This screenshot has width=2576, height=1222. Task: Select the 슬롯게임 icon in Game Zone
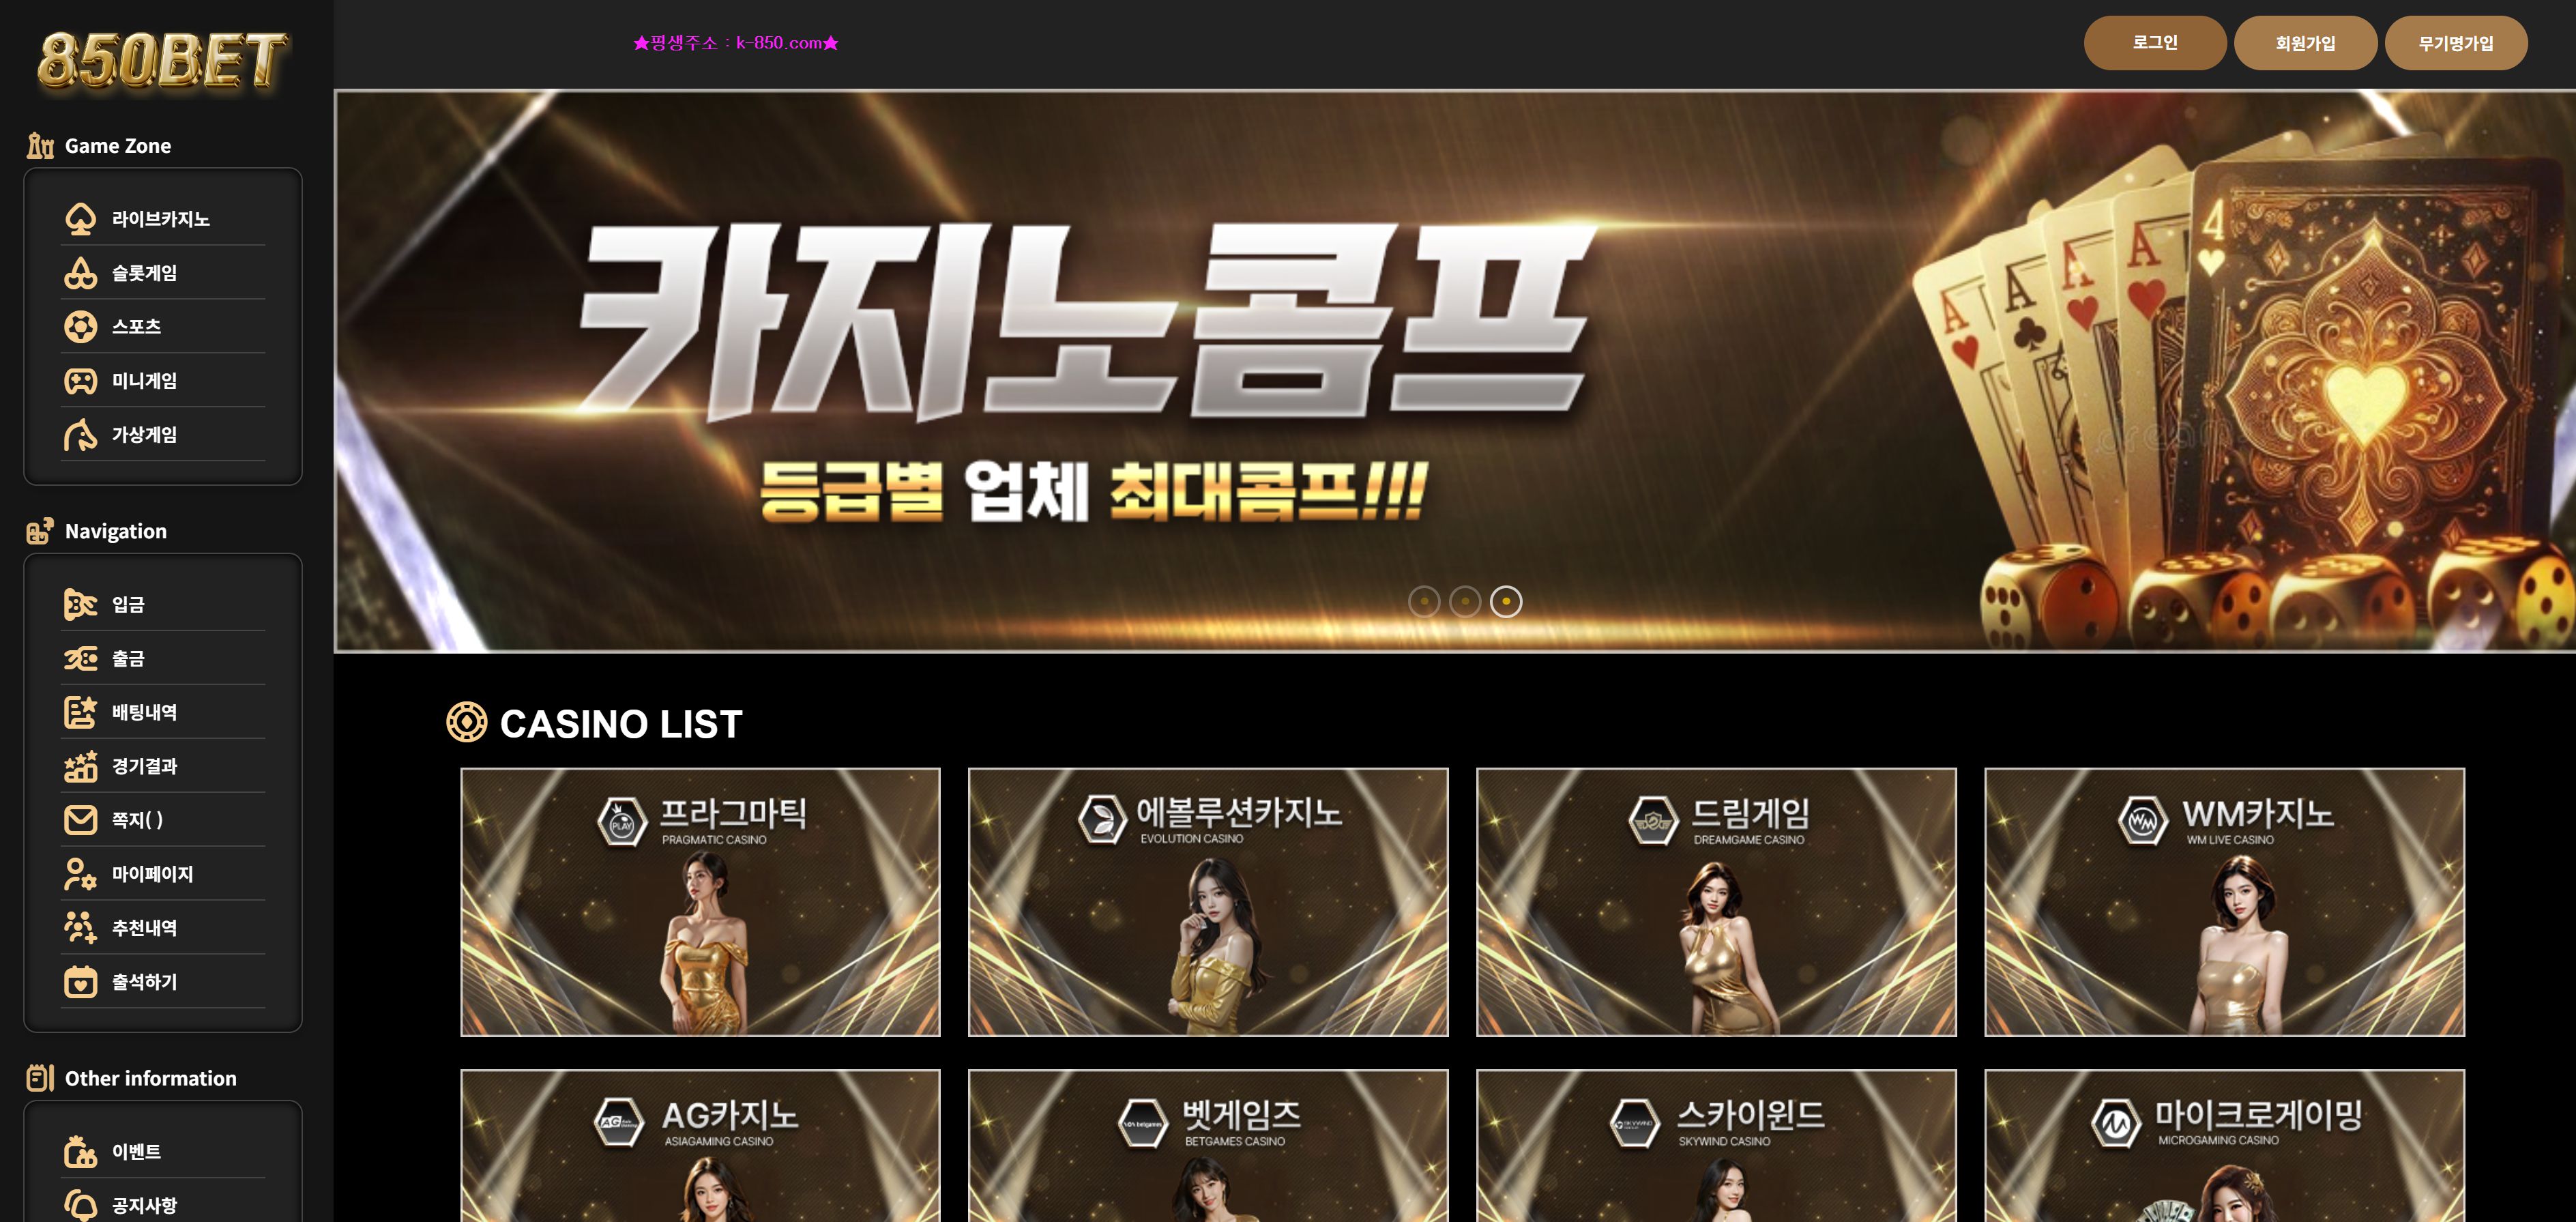pyautogui.click(x=80, y=273)
